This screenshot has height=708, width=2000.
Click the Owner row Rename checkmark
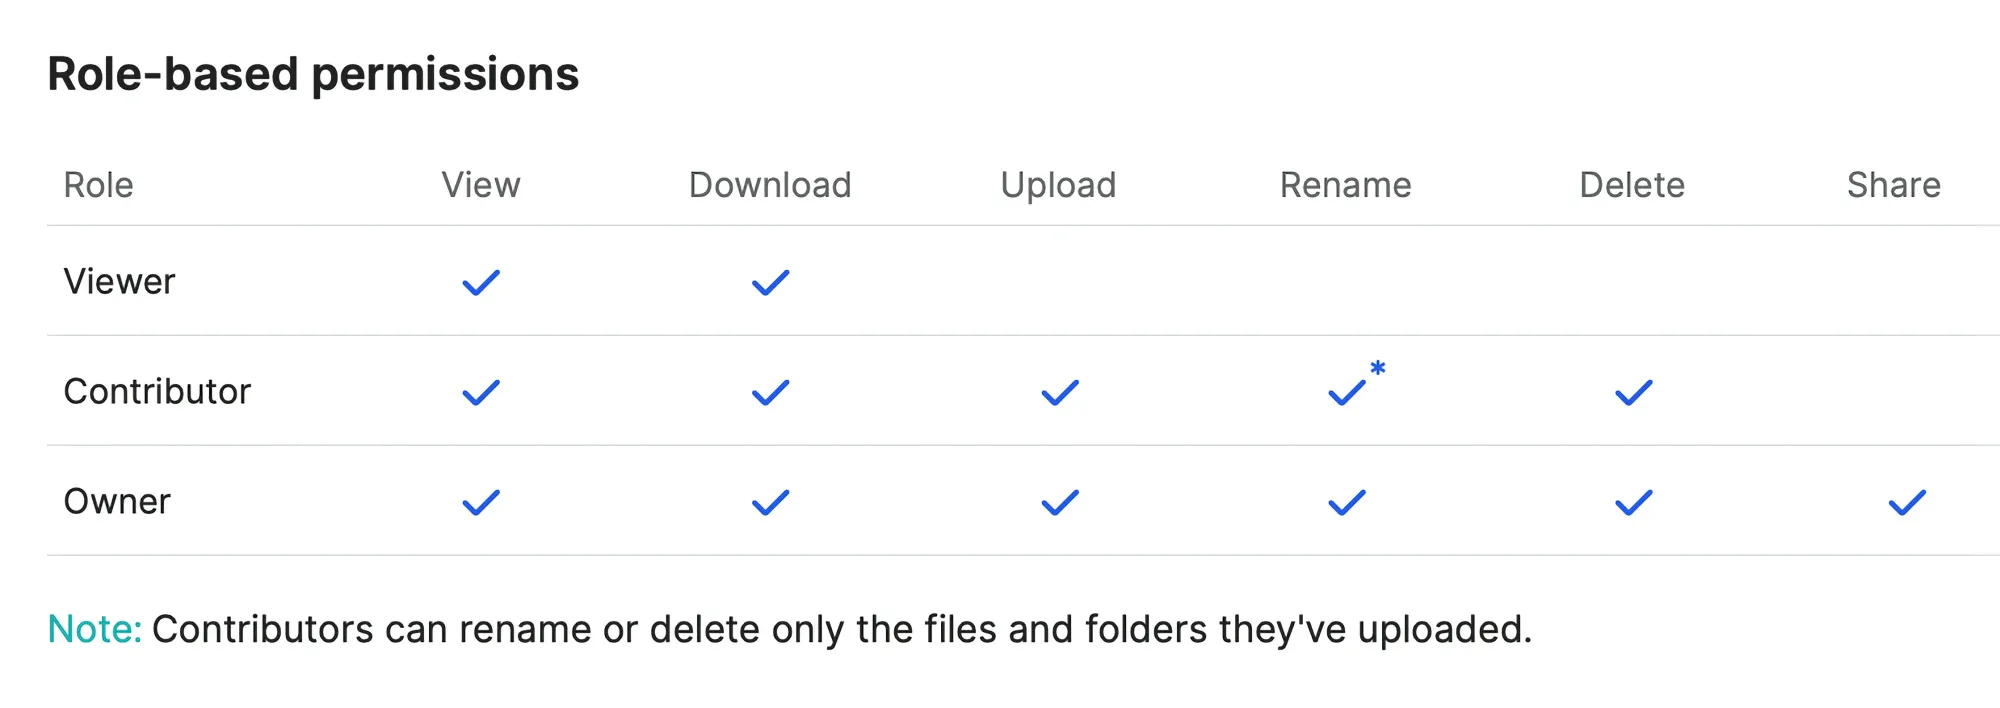(x=1347, y=503)
